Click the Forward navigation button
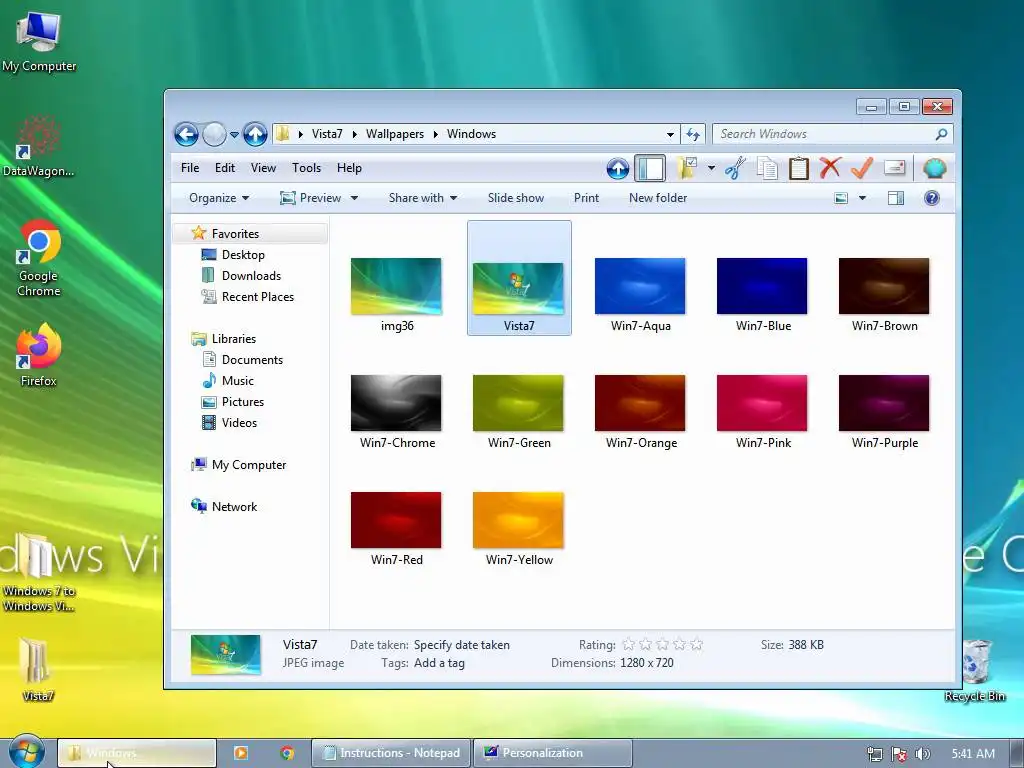 pos(214,135)
